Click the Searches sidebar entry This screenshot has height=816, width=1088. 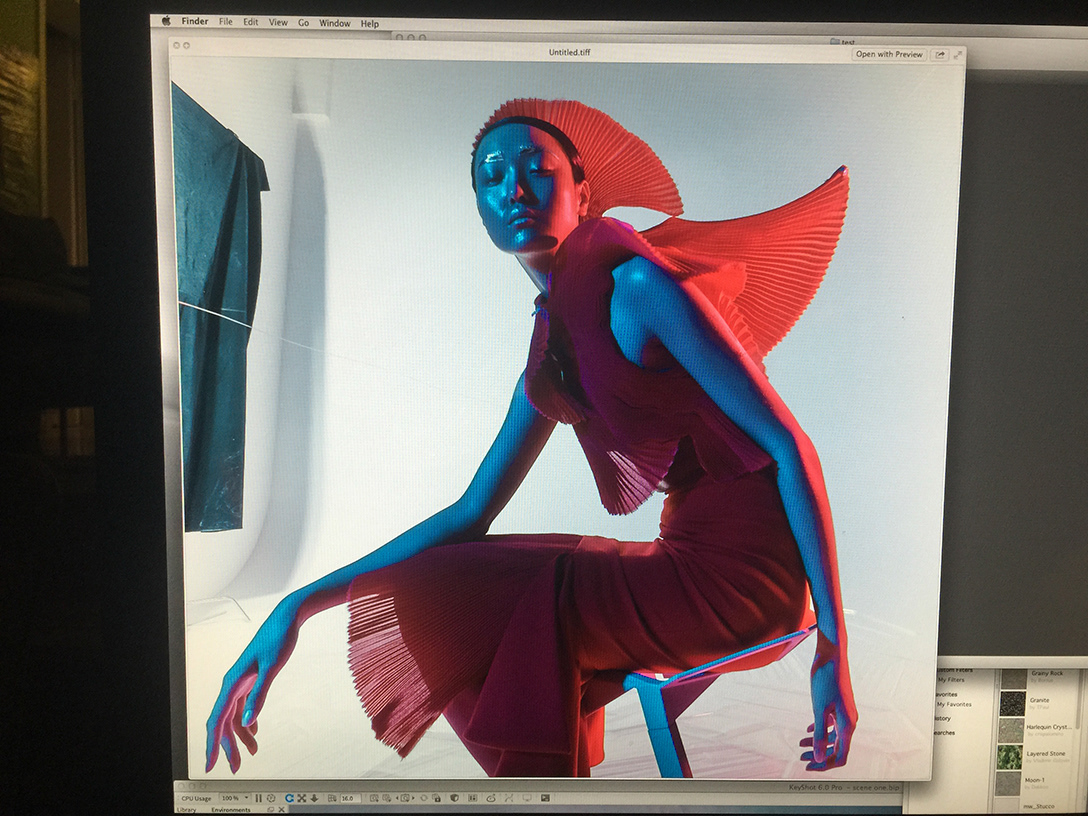tap(944, 733)
